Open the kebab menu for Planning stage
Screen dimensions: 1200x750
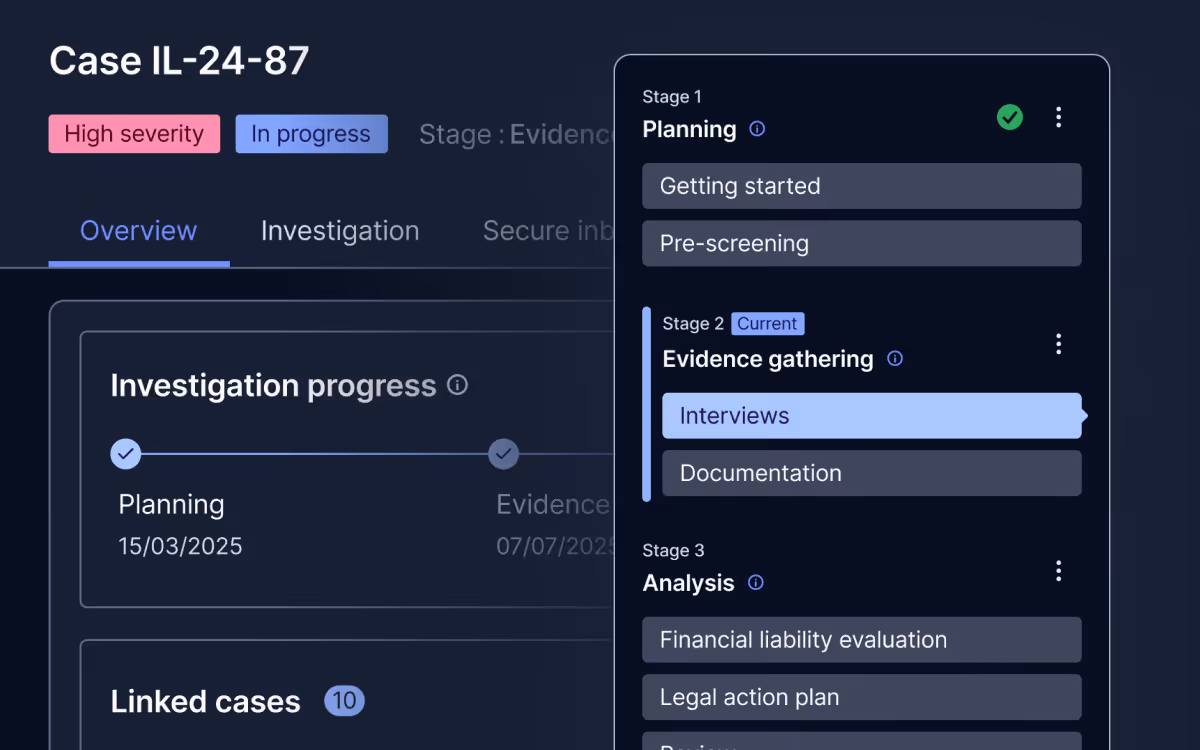(x=1058, y=117)
